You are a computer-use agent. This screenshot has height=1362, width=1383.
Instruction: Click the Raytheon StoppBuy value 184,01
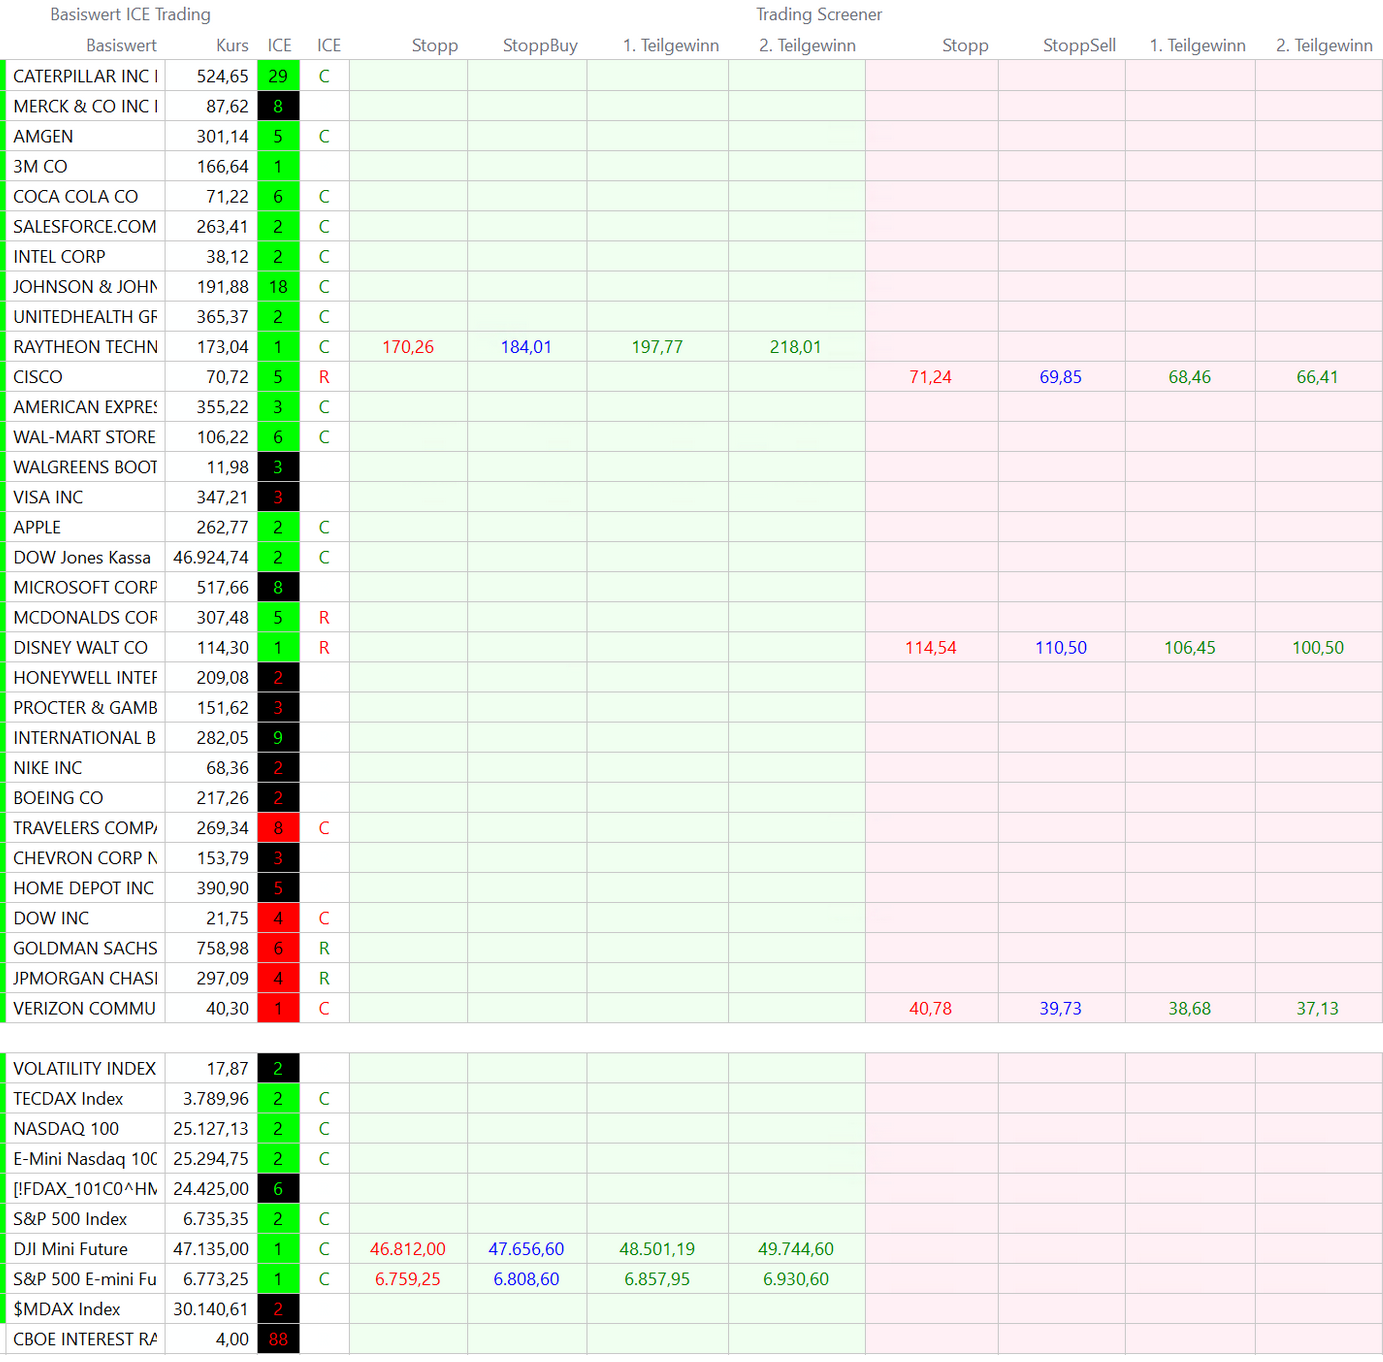[526, 347]
